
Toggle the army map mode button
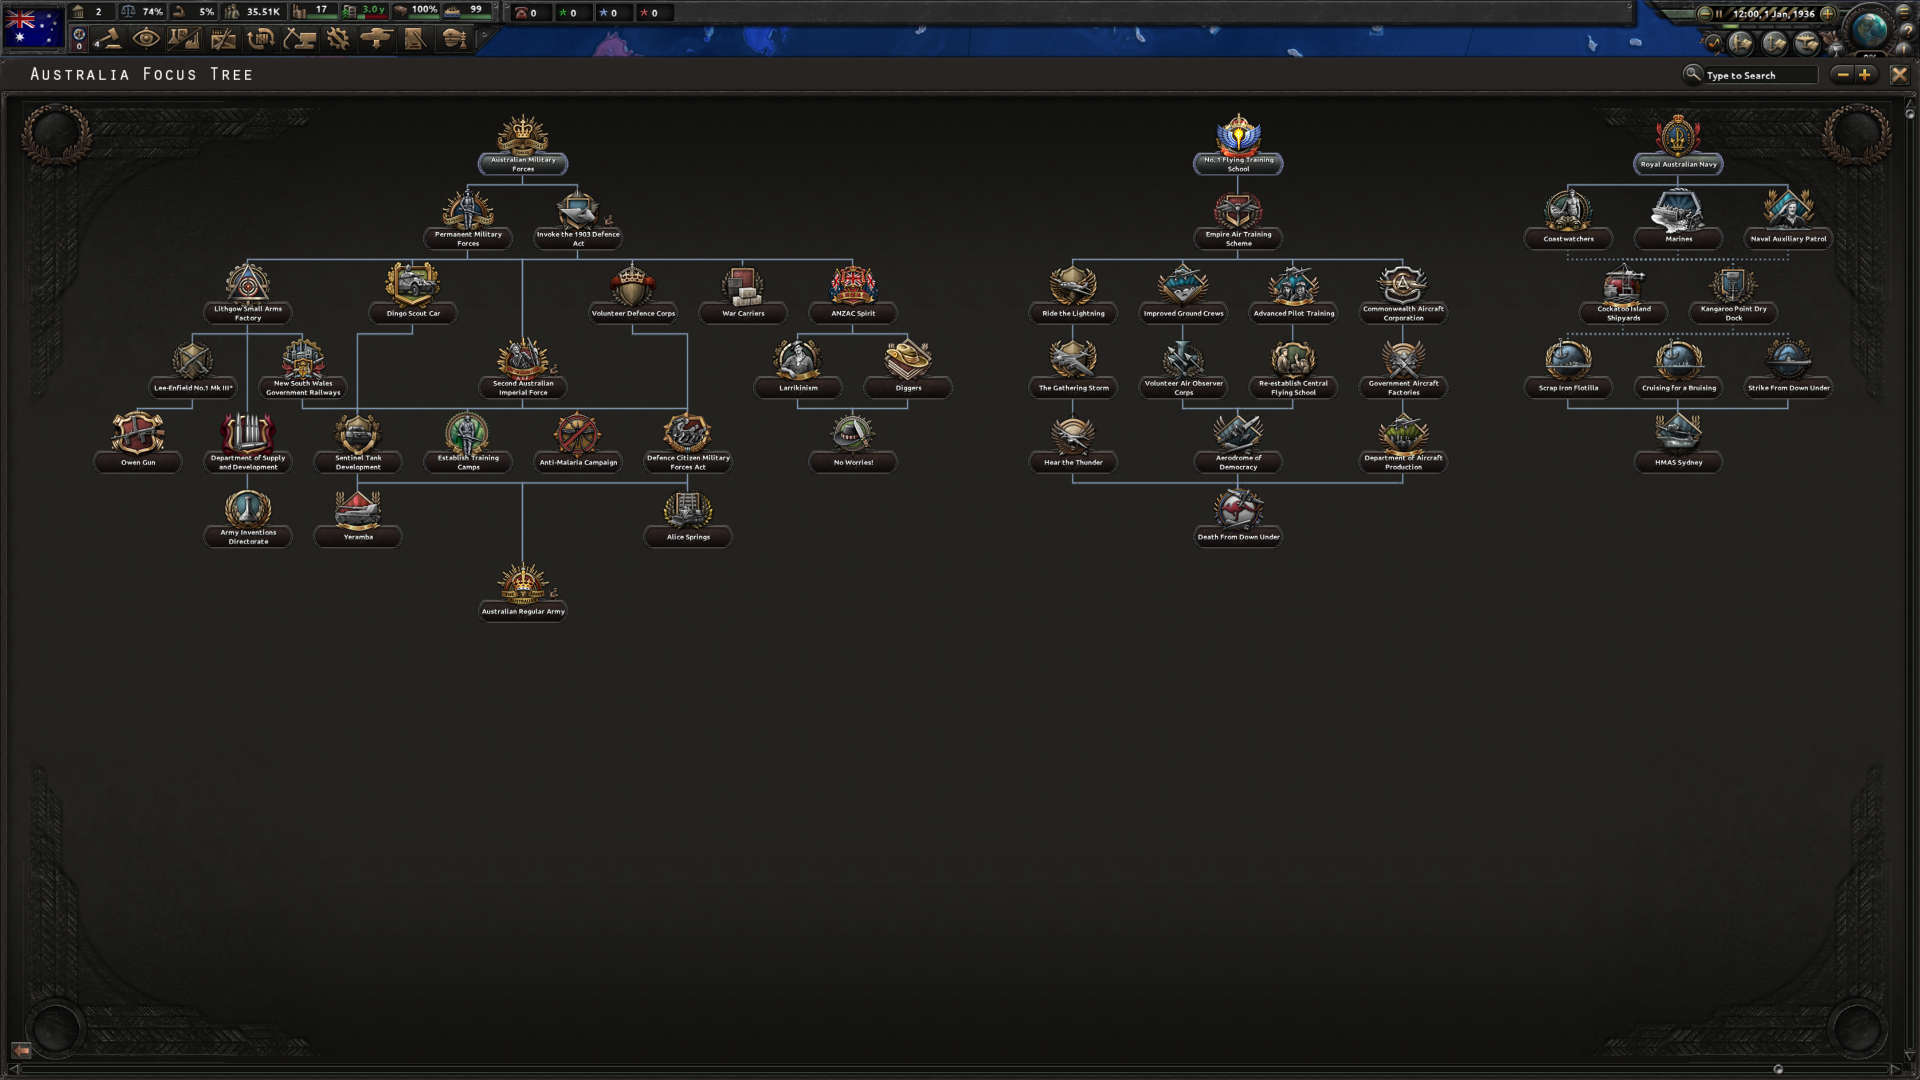(x=1741, y=43)
